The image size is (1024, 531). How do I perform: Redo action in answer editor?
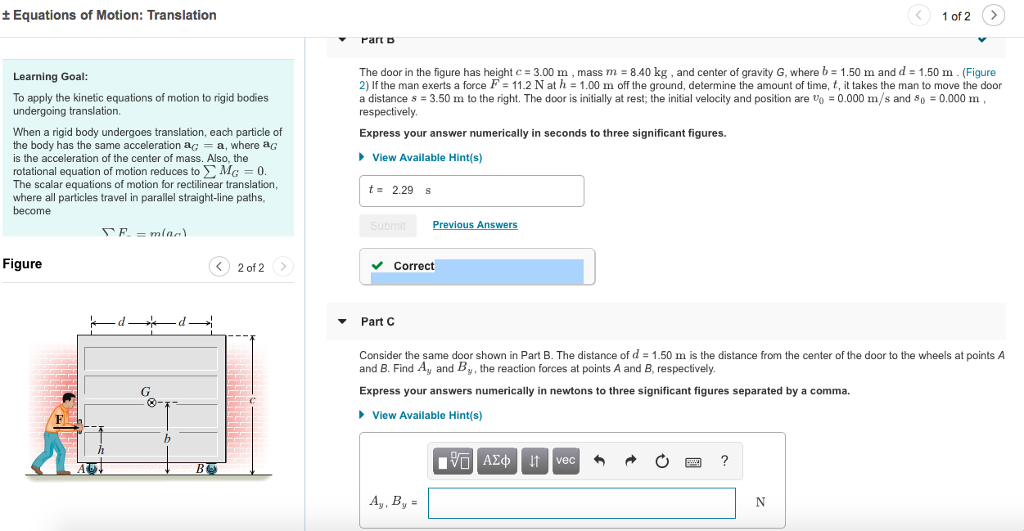pos(630,461)
